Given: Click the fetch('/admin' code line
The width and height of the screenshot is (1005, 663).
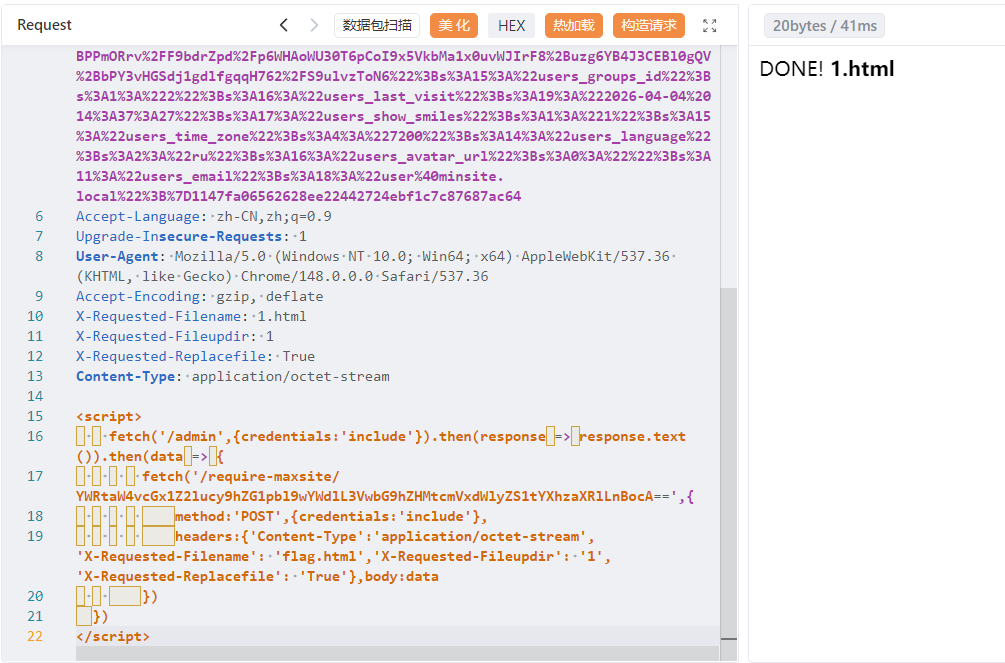Looking at the screenshot, I should click(381, 436).
